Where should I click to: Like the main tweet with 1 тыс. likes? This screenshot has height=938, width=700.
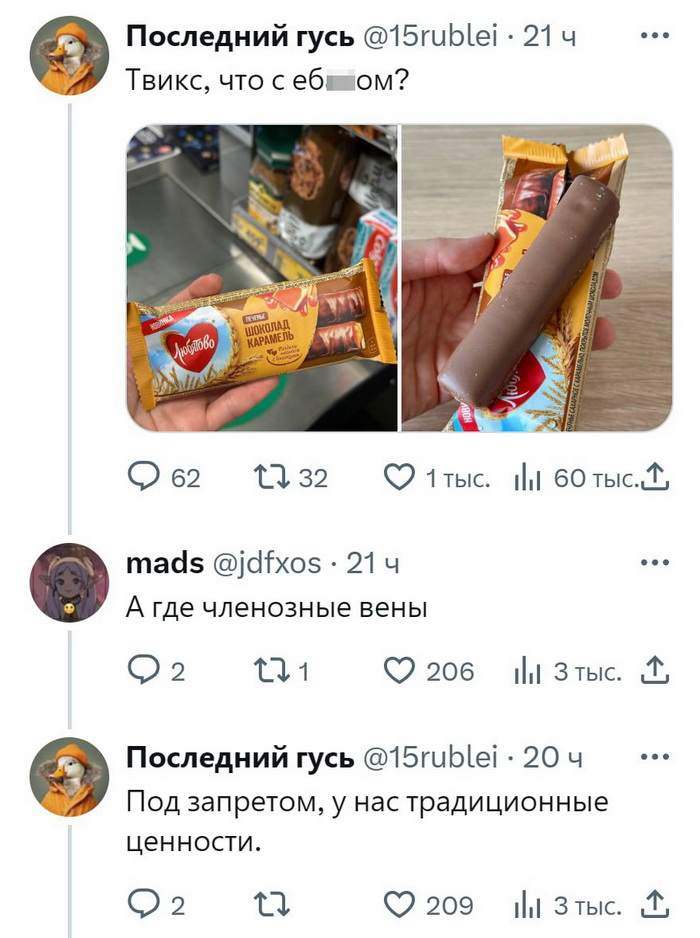tap(437, 477)
